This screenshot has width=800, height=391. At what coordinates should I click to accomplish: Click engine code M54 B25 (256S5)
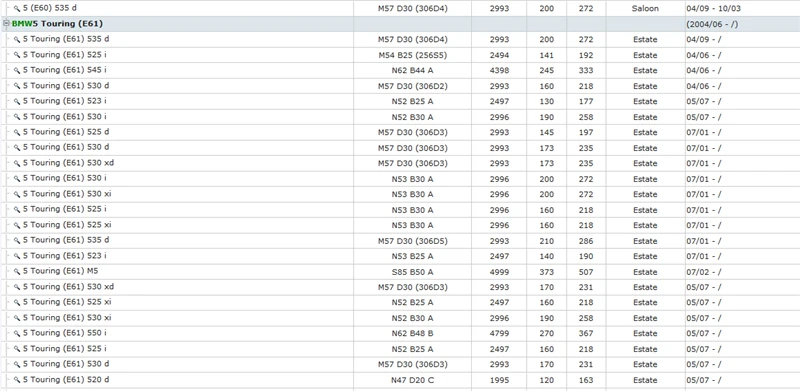coord(412,55)
